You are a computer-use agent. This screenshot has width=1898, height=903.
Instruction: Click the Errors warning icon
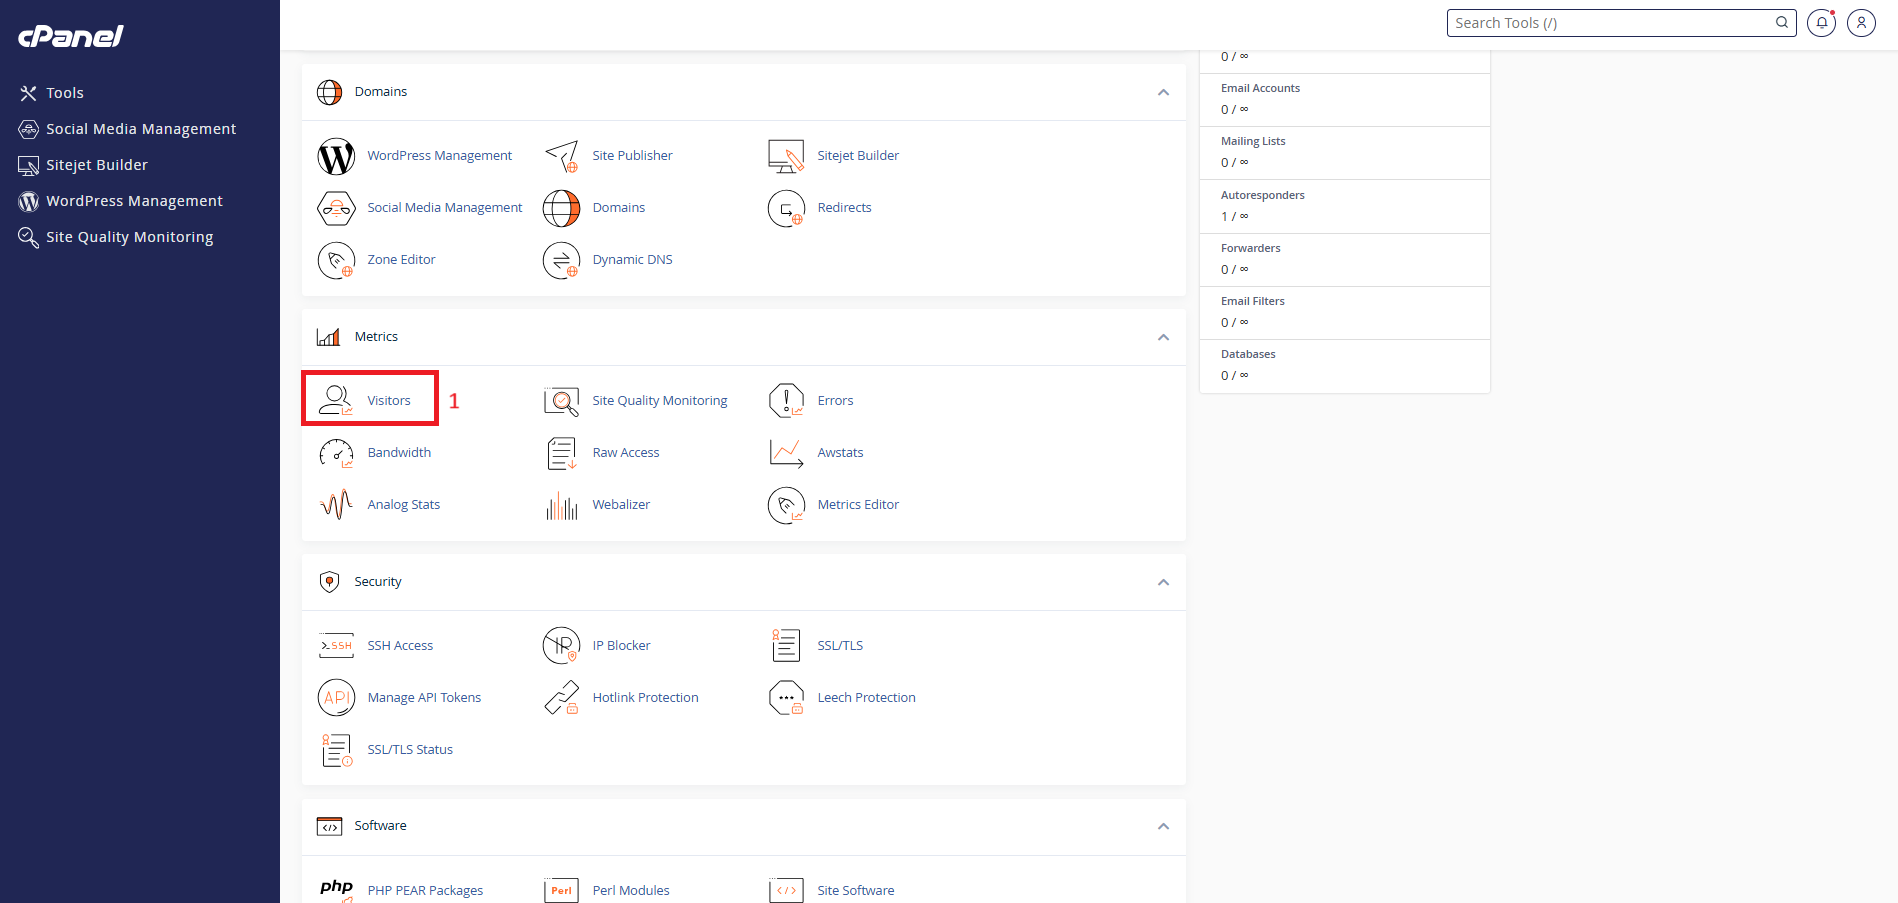(786, 400)
